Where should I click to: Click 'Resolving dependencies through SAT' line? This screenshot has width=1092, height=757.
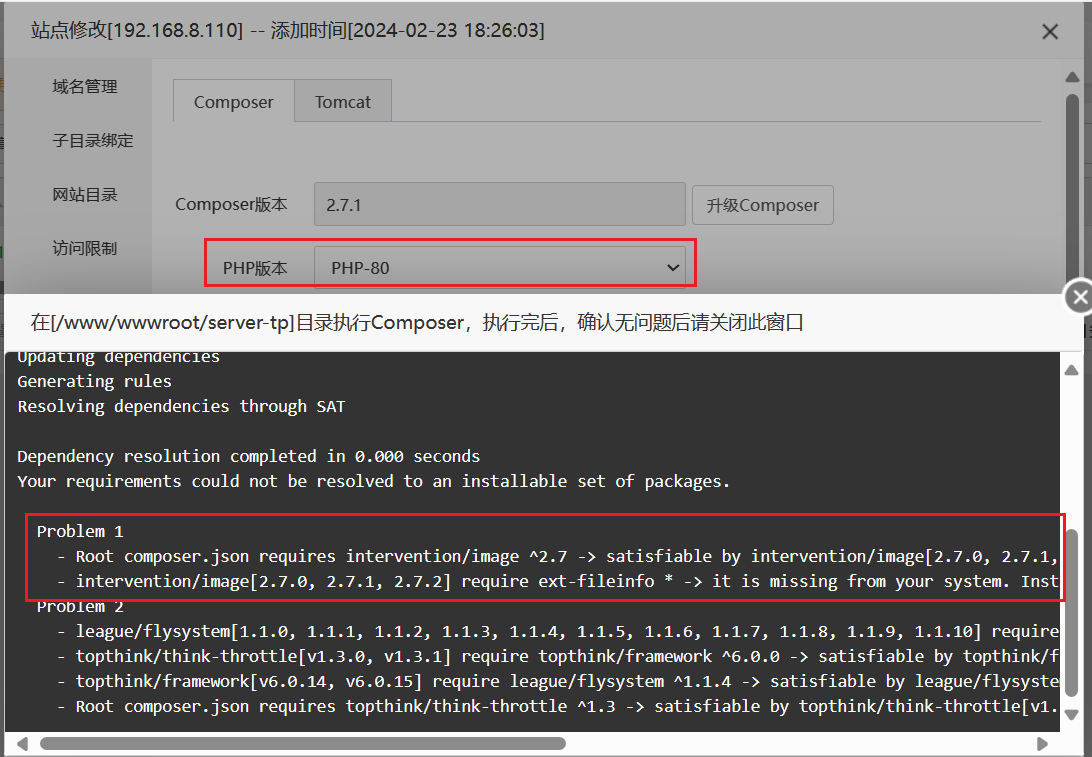coord(181,407)
